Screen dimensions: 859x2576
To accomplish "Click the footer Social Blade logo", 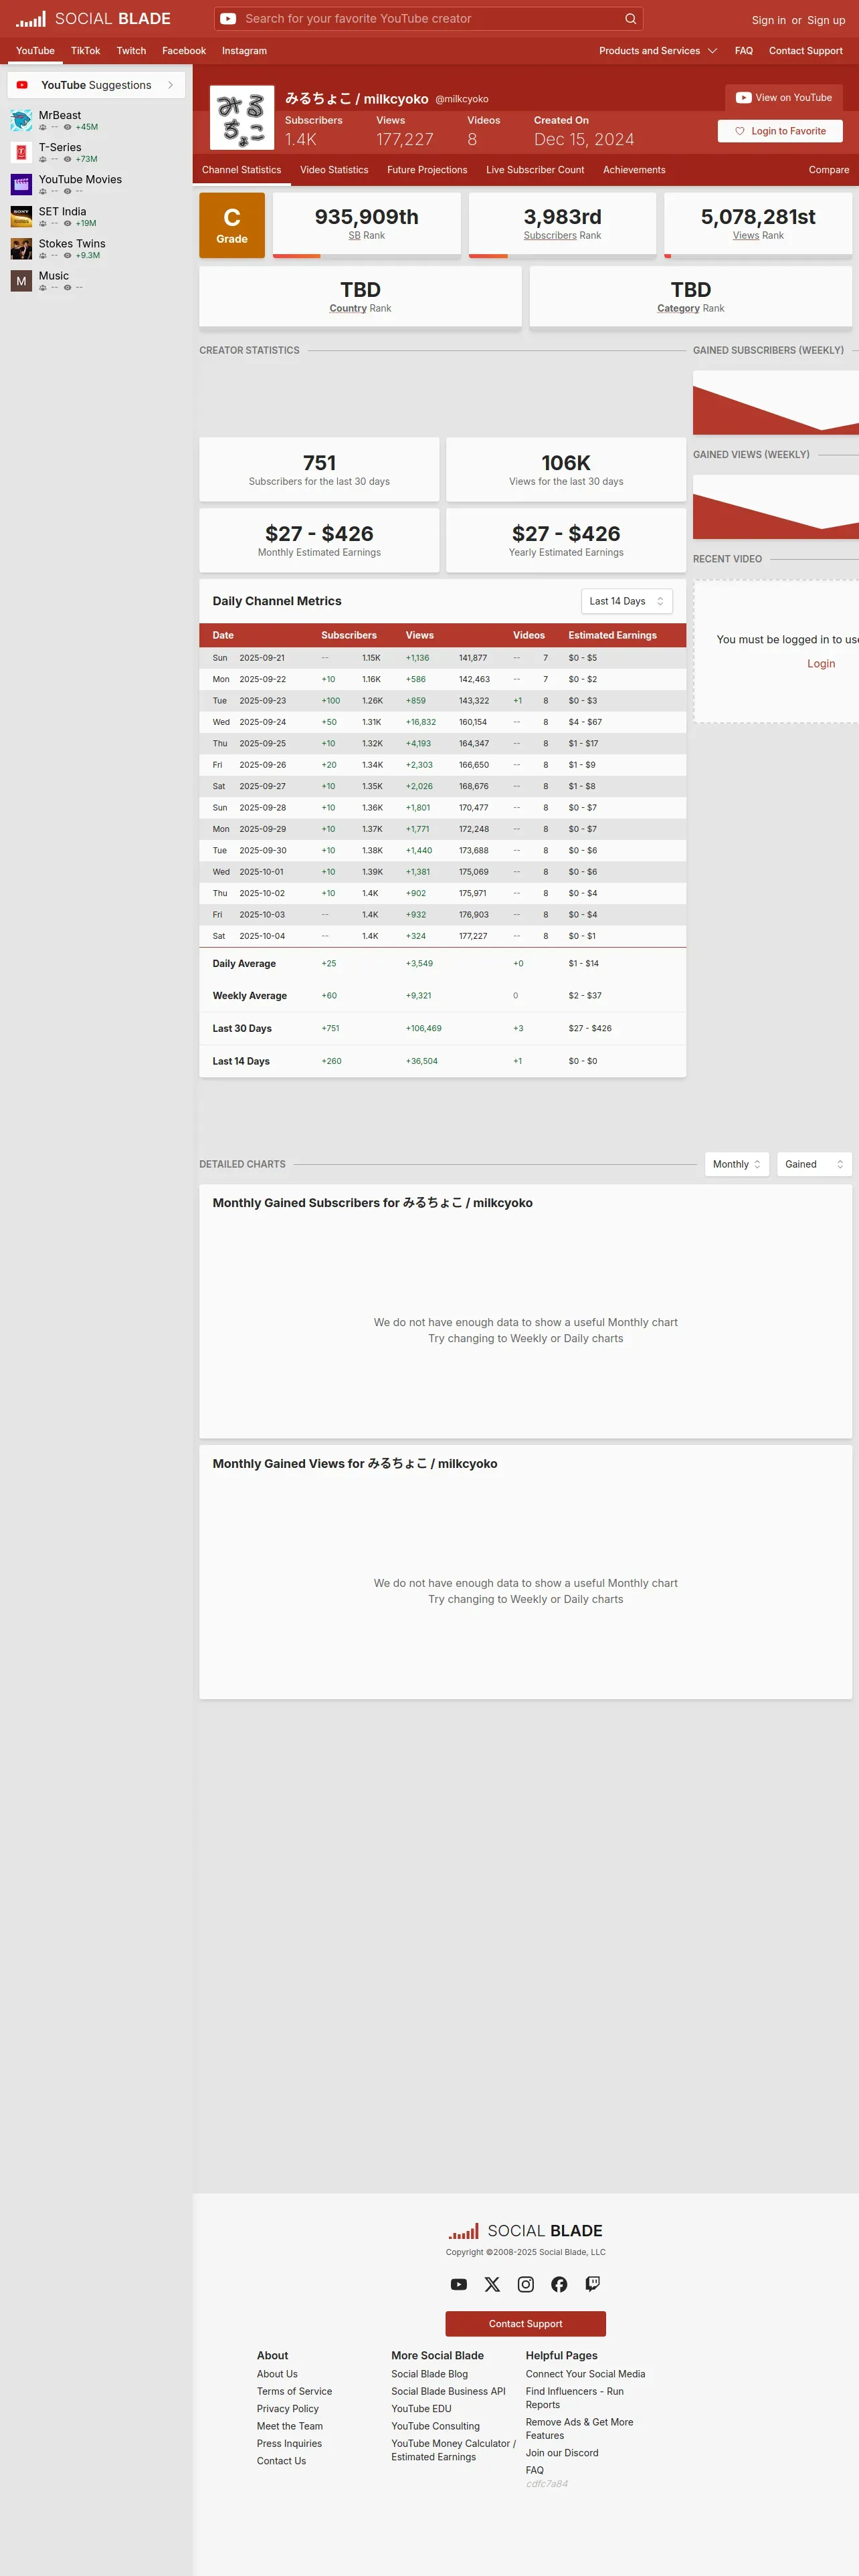I will [526, 2231].
